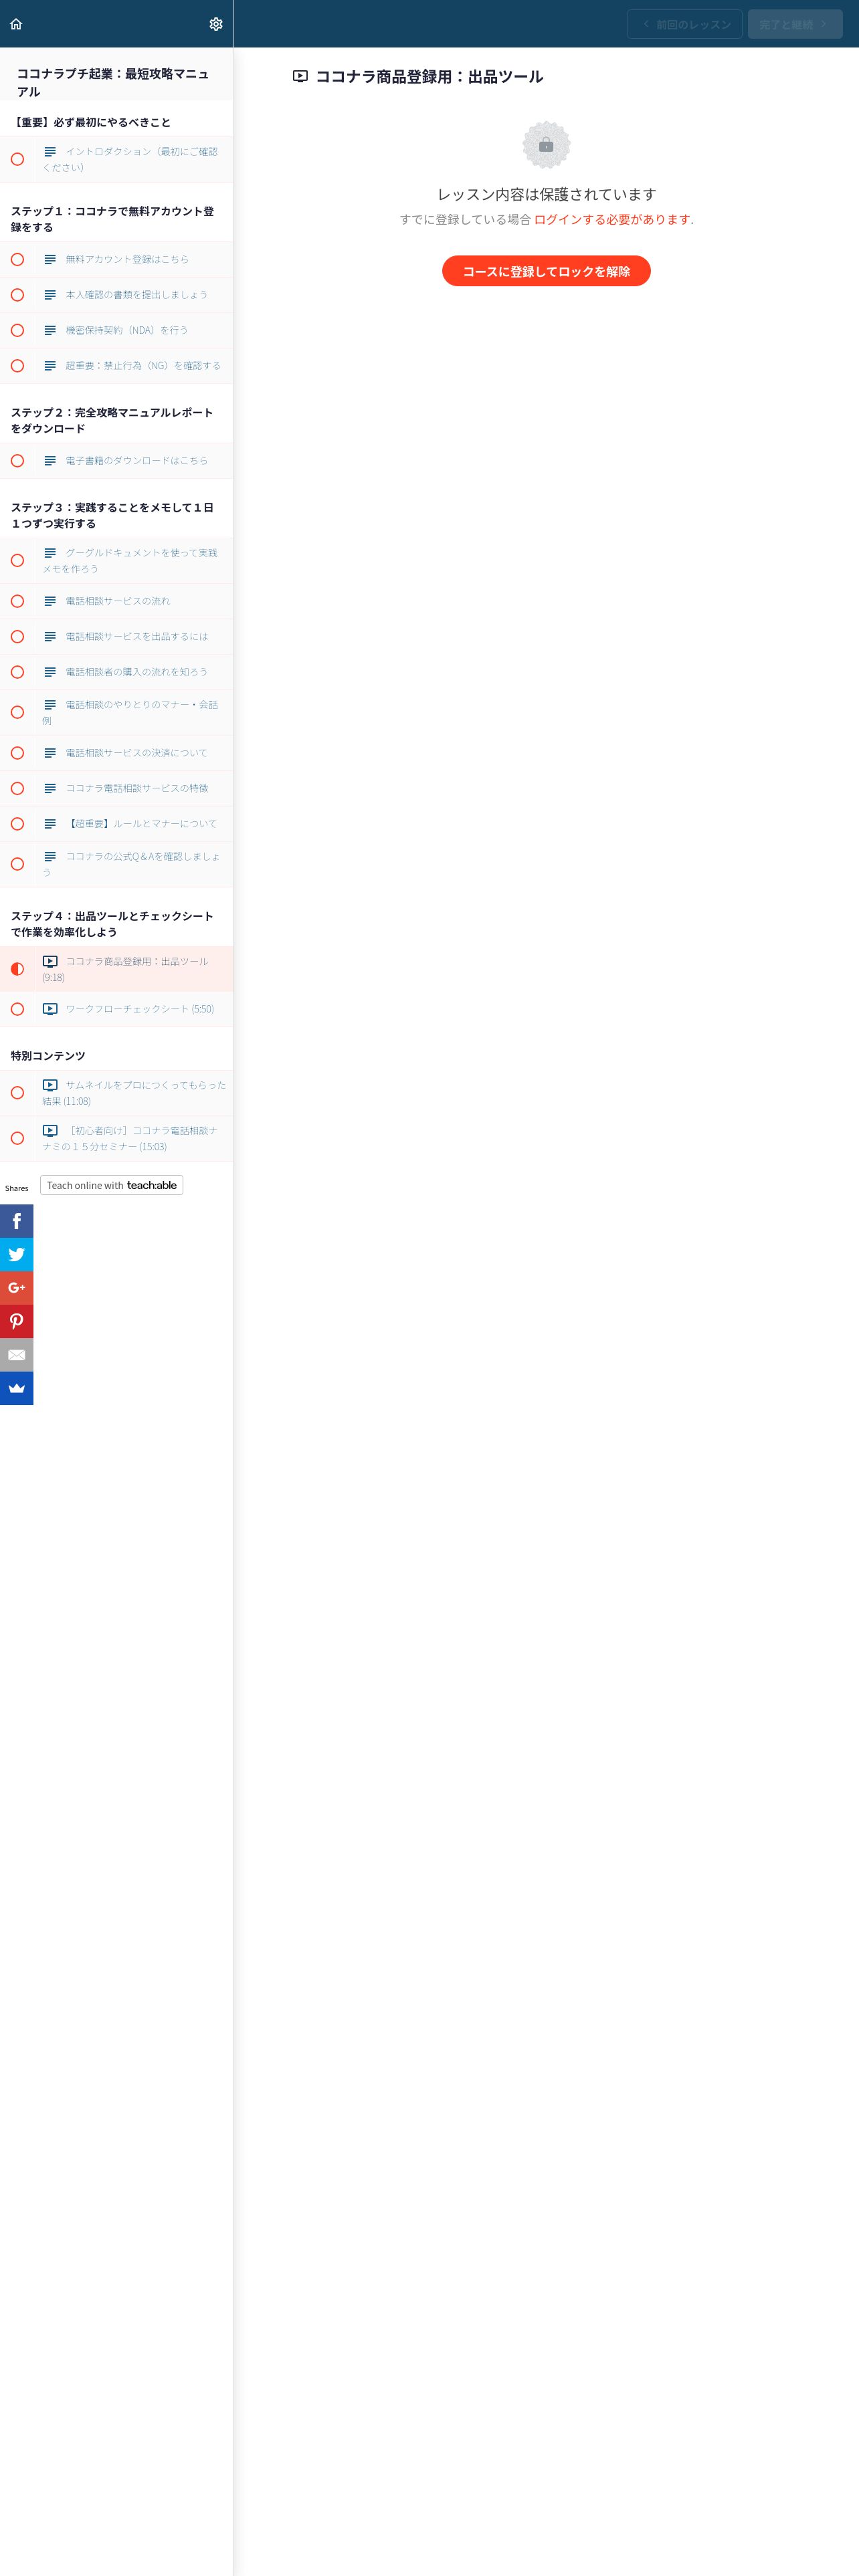Image resolution: width=859 pixels, height=2576 pixels.
Task: Click Teach online with teachable badge
Action: pyautogui.click(x=111, y=1185)
